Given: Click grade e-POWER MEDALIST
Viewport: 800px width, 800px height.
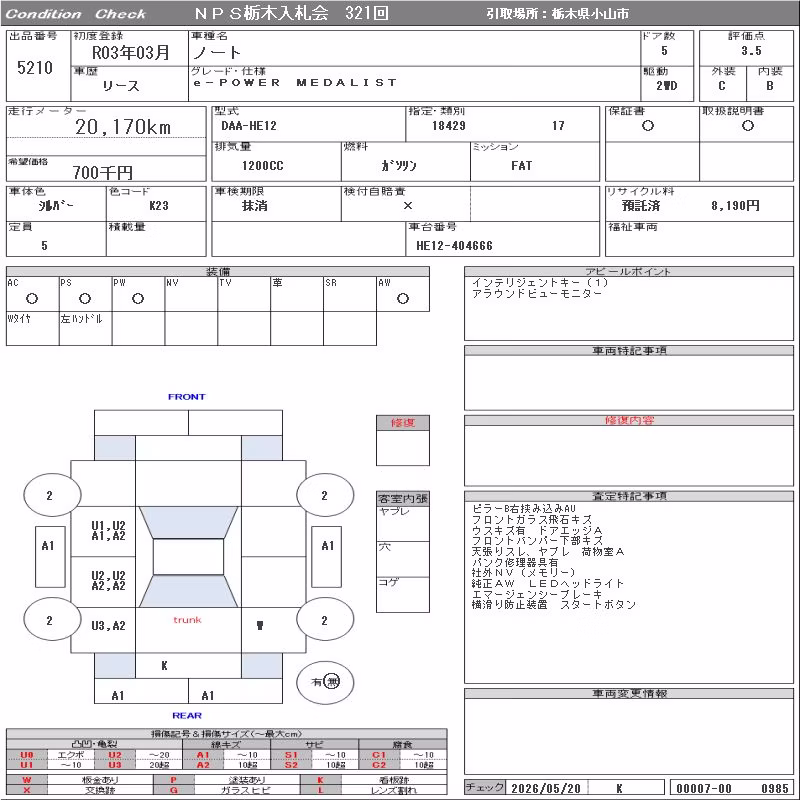Looking at the screenshot, I should coord(295,82).
